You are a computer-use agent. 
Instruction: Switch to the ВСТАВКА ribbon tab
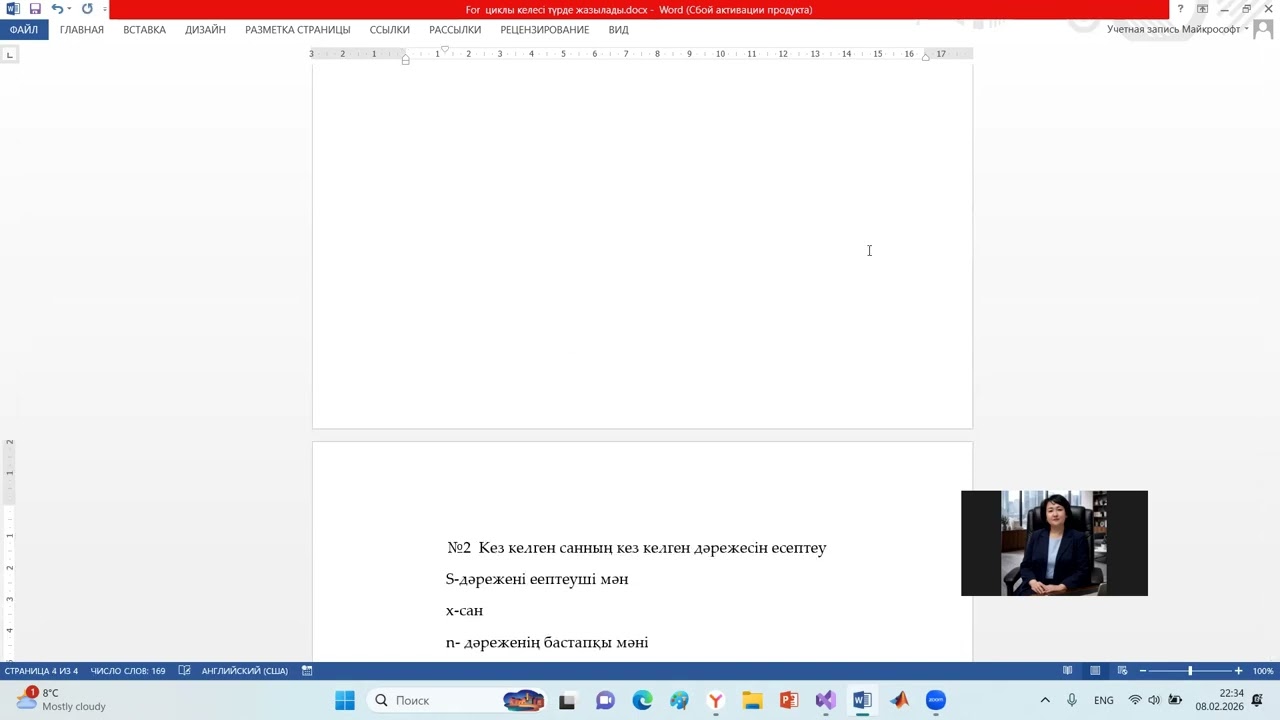[145, 30]
